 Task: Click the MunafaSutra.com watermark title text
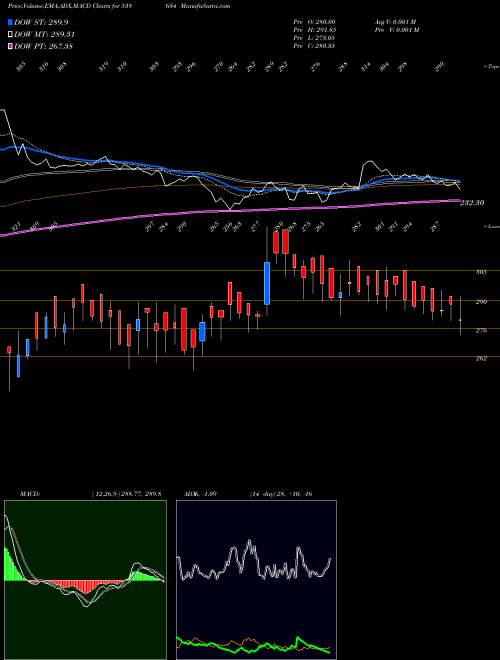coord(207,6)
